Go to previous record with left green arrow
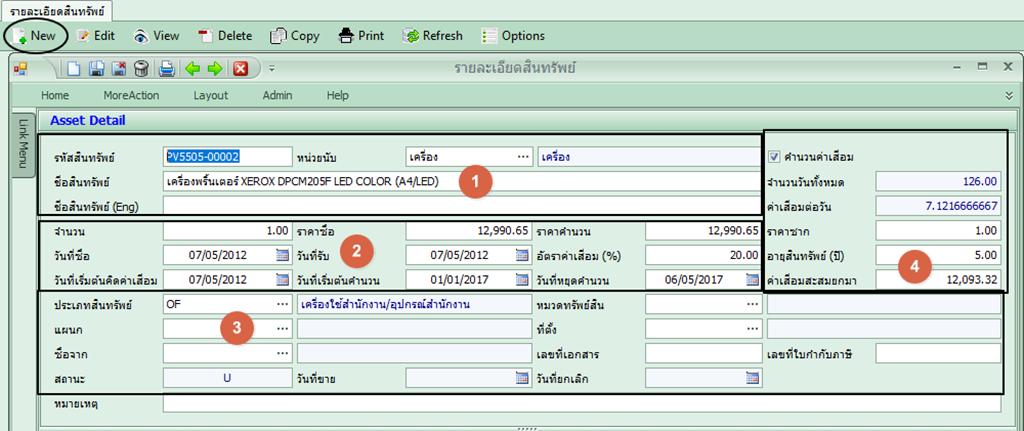The width and height of the screenshot is (1024, 431). [x=193, y=69]
